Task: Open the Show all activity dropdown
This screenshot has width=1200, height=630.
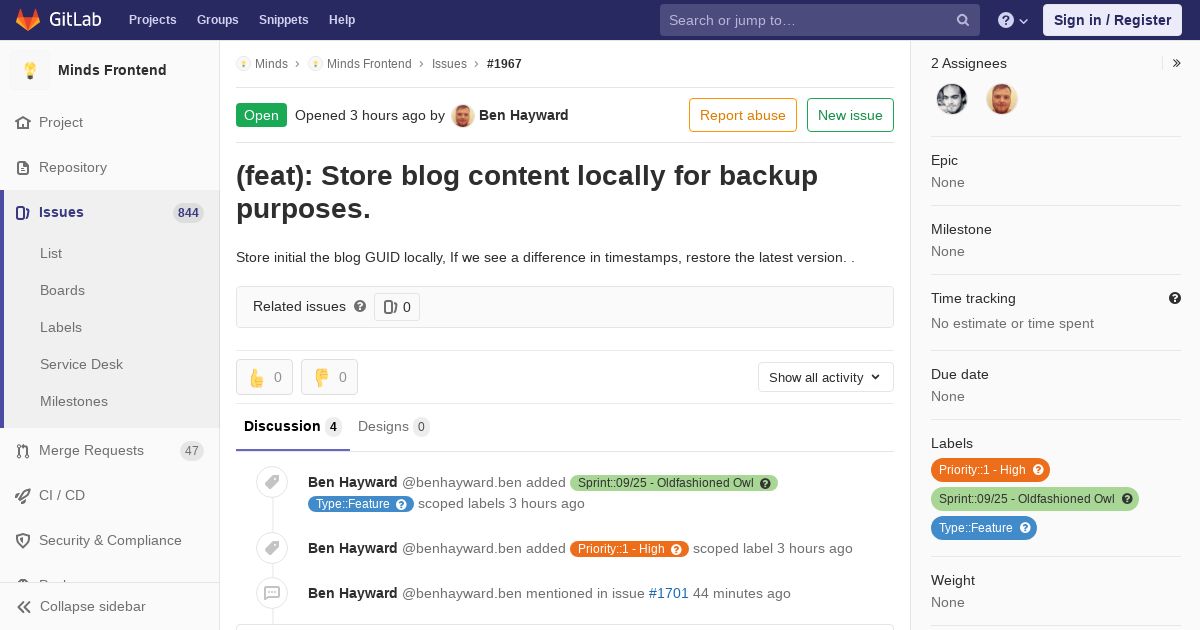Action: coord(826,377)
